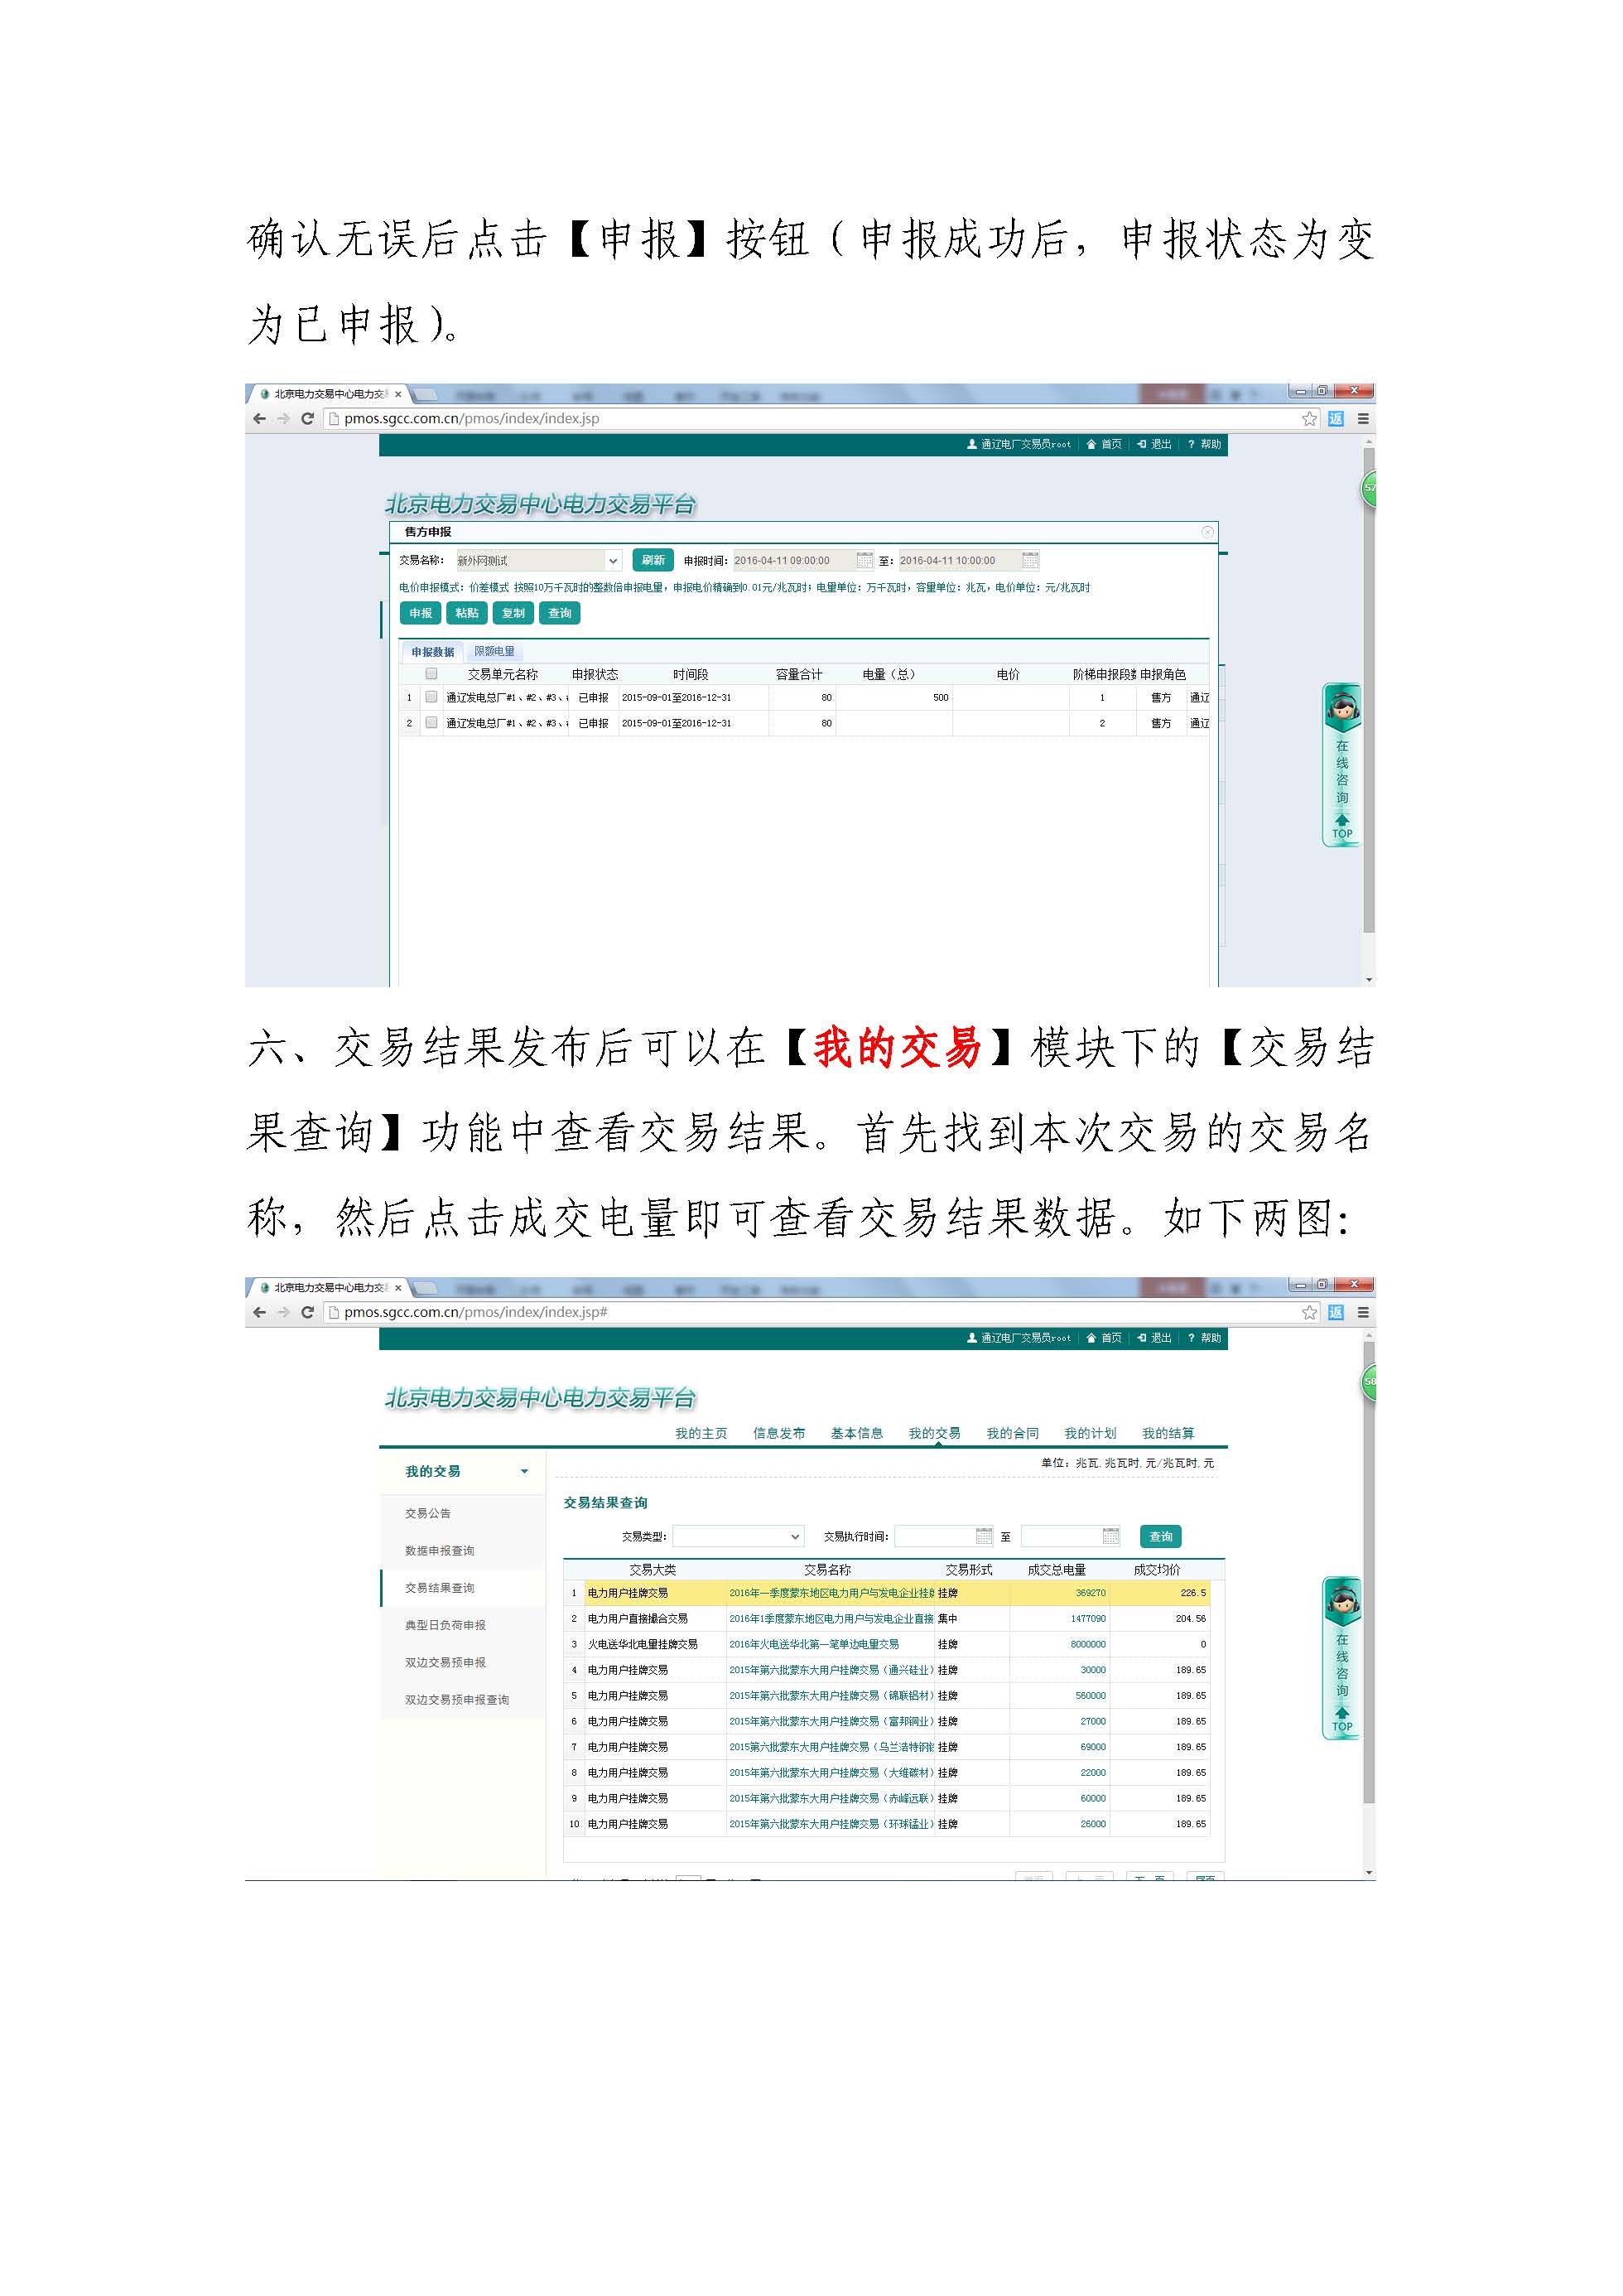Open the 帮助 help icon
This screenshot has height=2296, width=1623.
[1192, 444]
